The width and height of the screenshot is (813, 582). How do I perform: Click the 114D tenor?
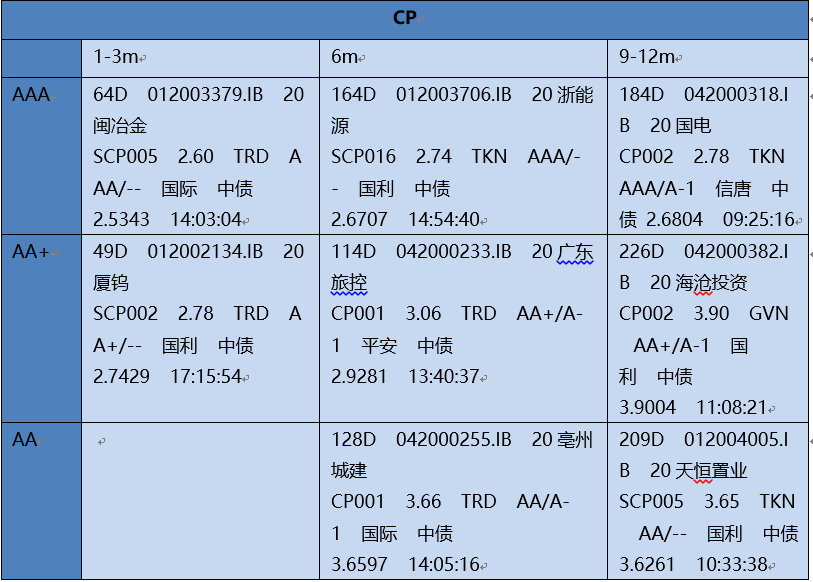[x=354, y=252]
